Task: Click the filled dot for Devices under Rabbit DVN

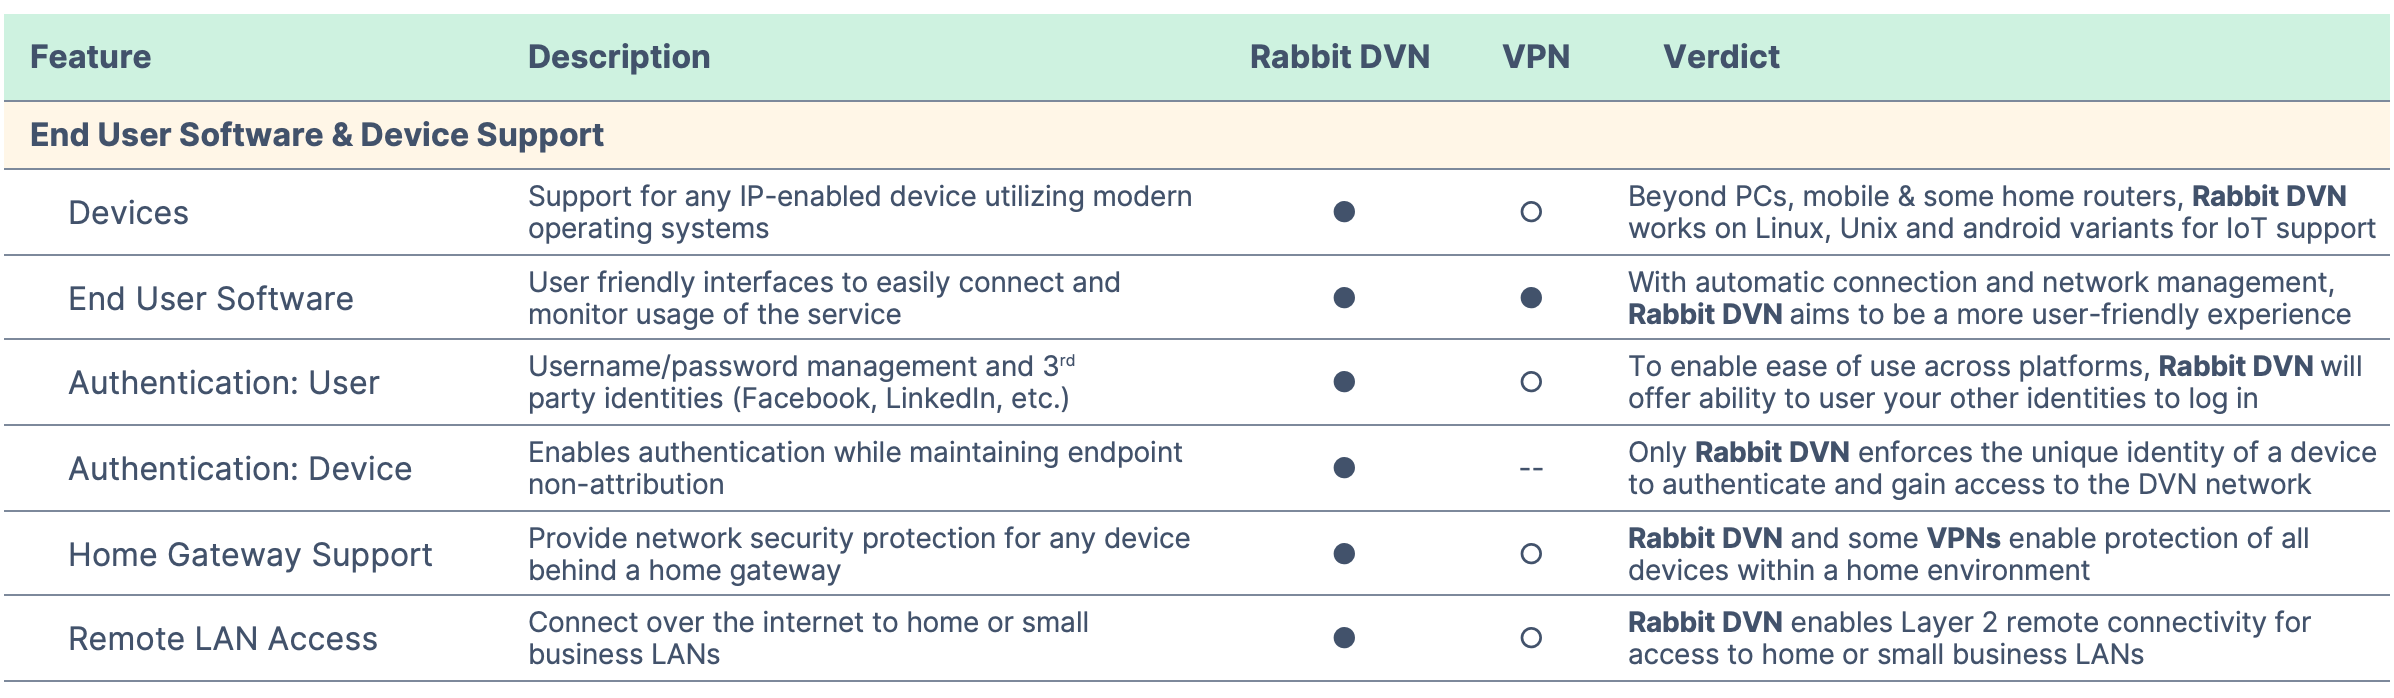Action: tap(1344, 212)
